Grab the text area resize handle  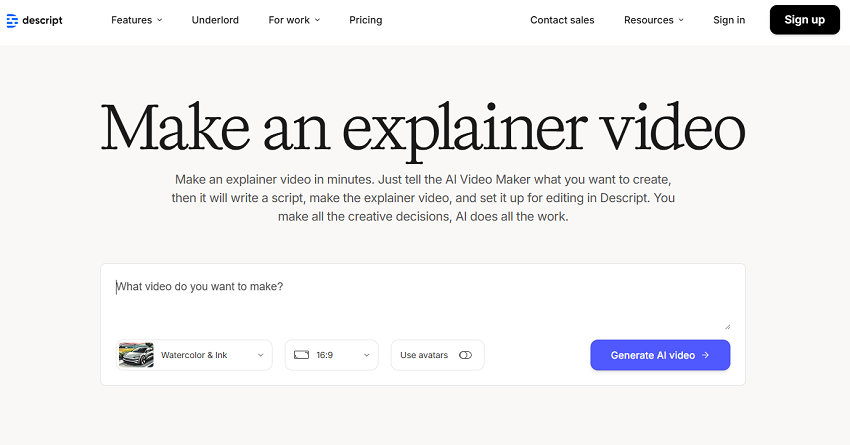coord(727,327)
